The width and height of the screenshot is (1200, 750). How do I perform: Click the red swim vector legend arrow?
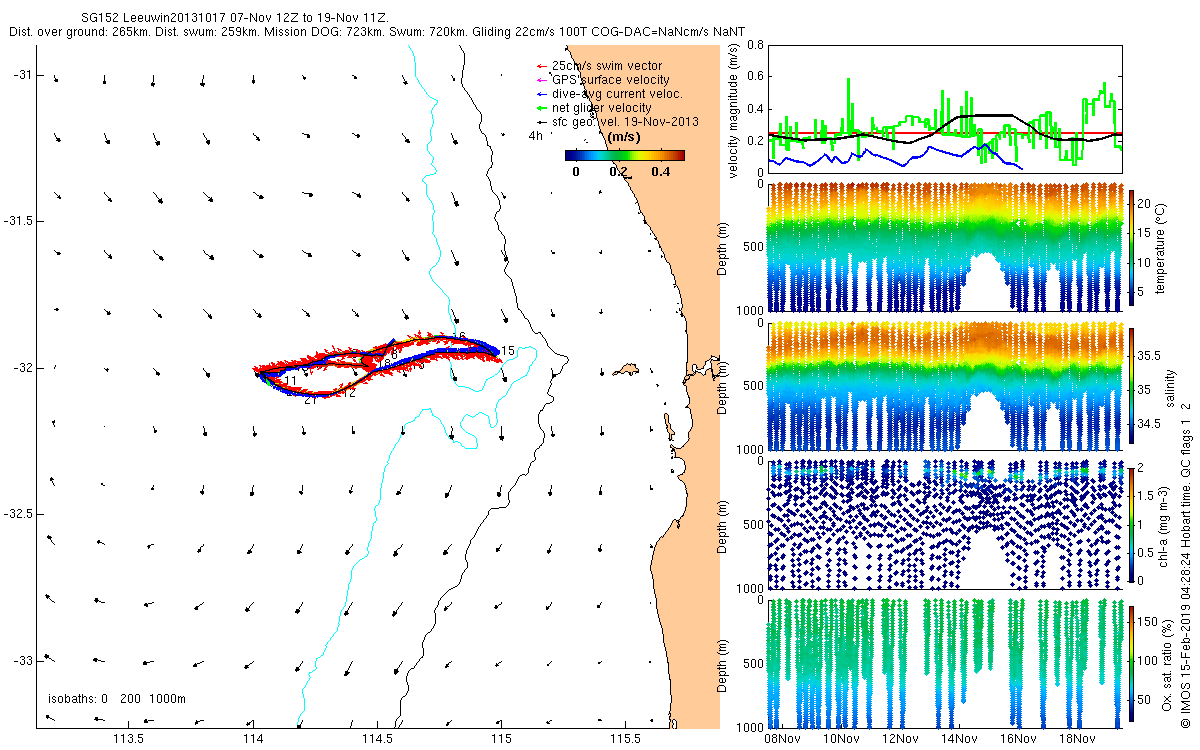541,66
